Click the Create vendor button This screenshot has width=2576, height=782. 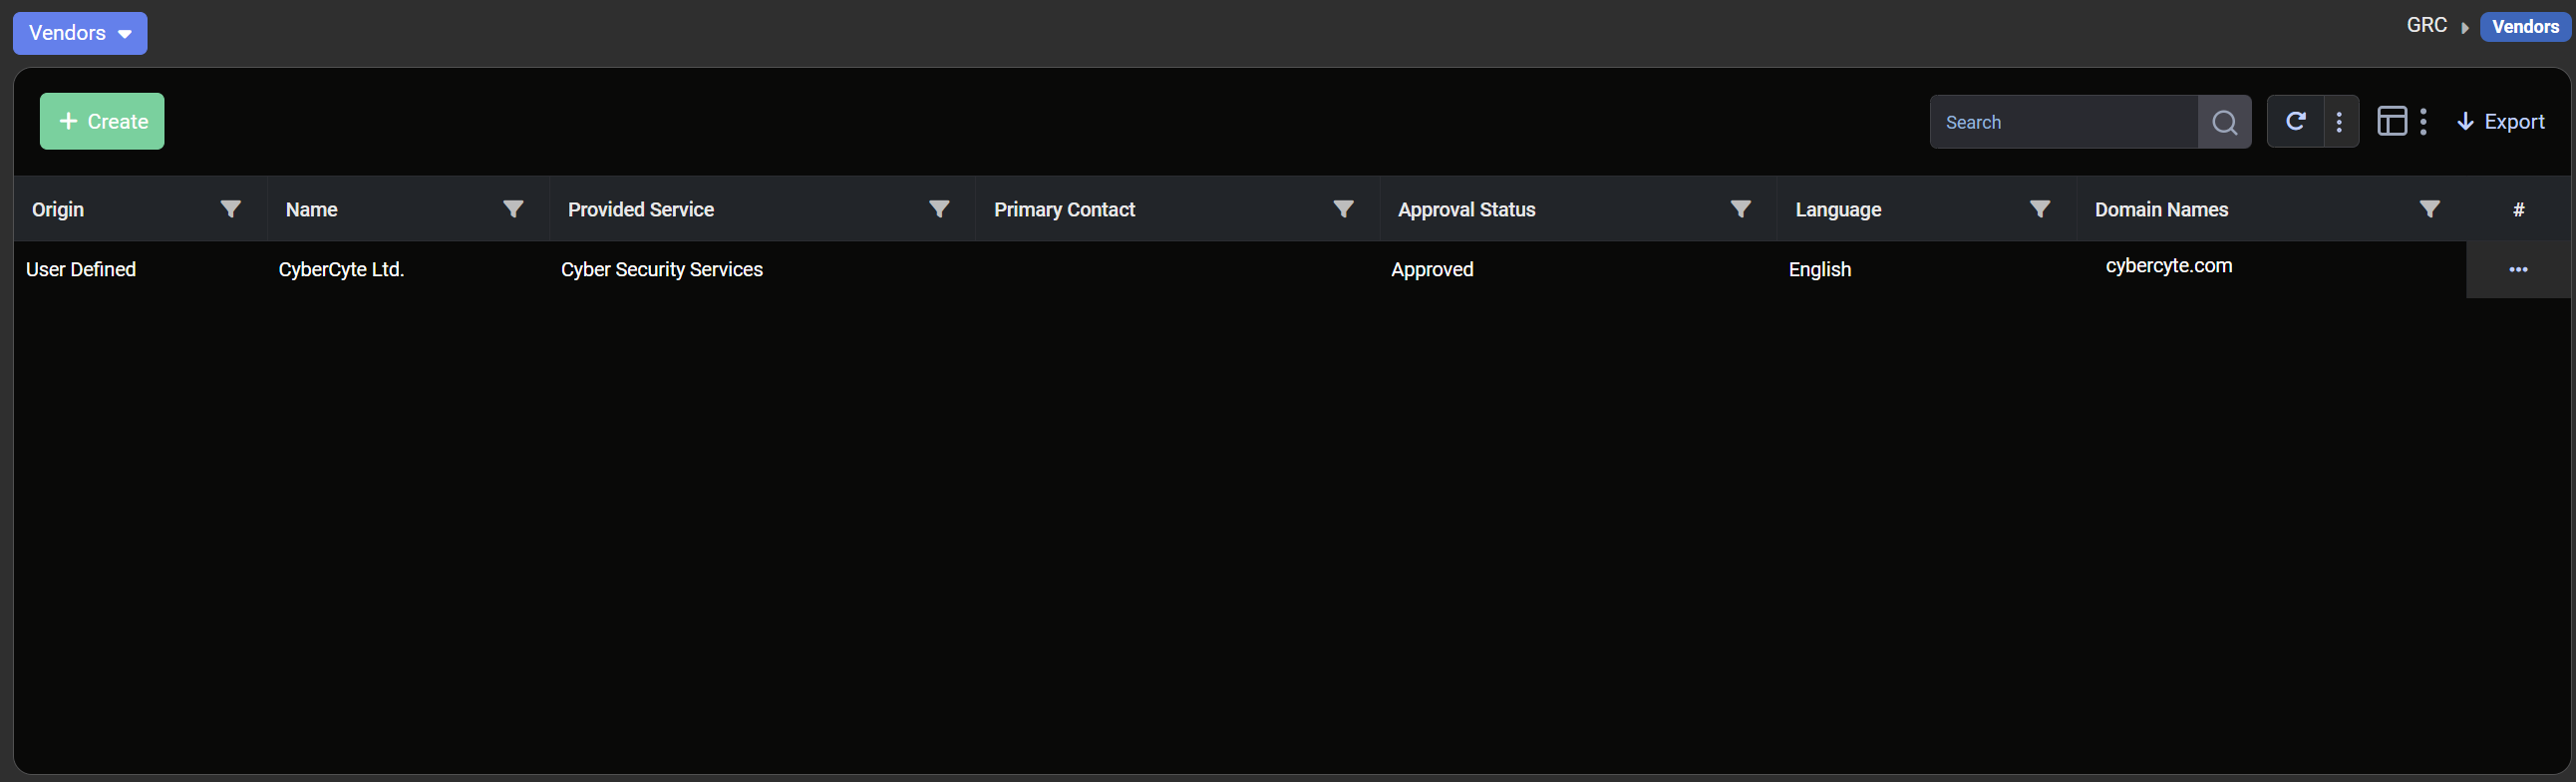click(102, 121)
